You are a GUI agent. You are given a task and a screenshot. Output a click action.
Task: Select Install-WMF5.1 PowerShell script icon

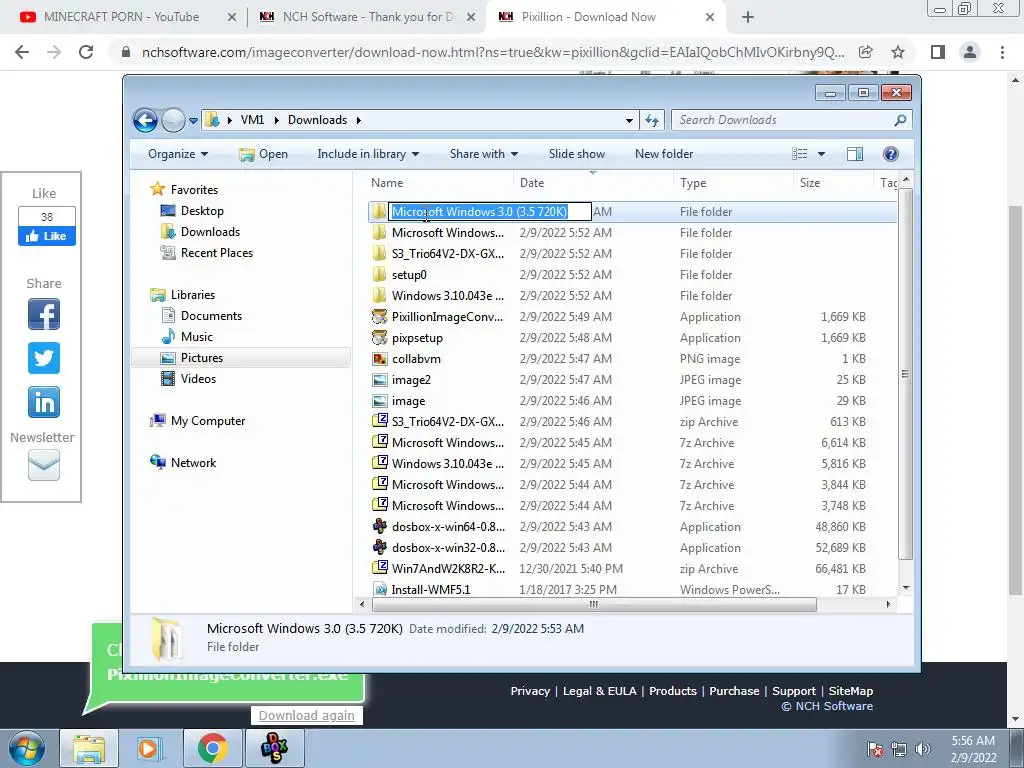click(379, 589)
